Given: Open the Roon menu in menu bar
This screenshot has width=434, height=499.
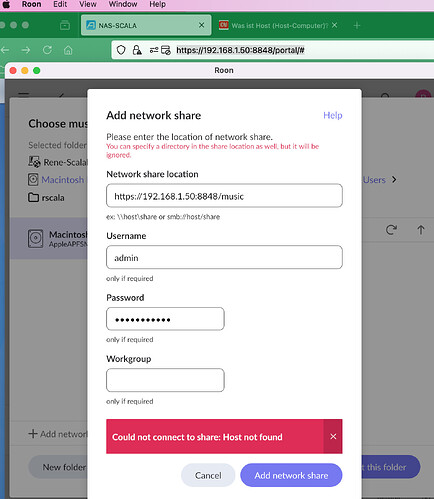Looking at the screenshot, I should 31,4.
